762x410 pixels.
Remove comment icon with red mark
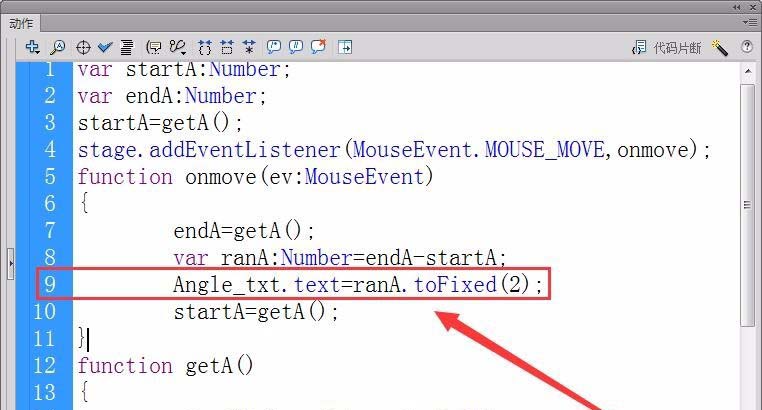pyautogui.click(x=318, y=47)
